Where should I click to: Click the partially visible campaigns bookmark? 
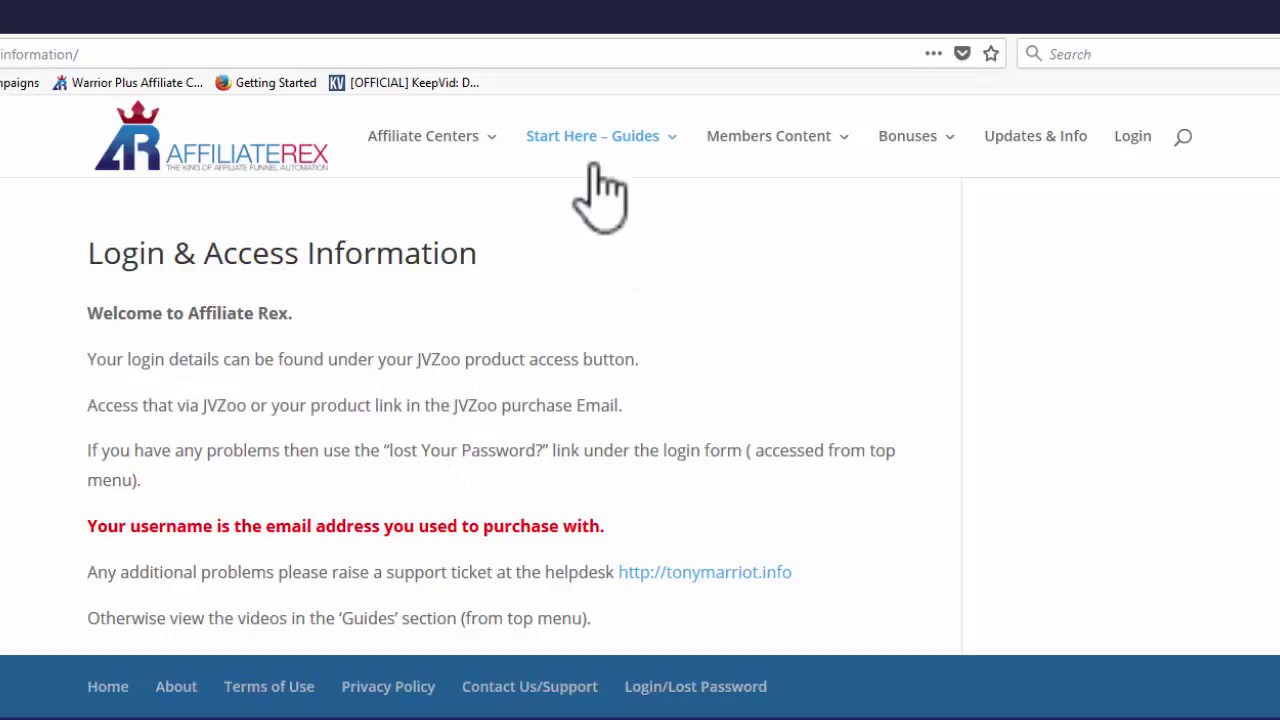tap(20, 83)
